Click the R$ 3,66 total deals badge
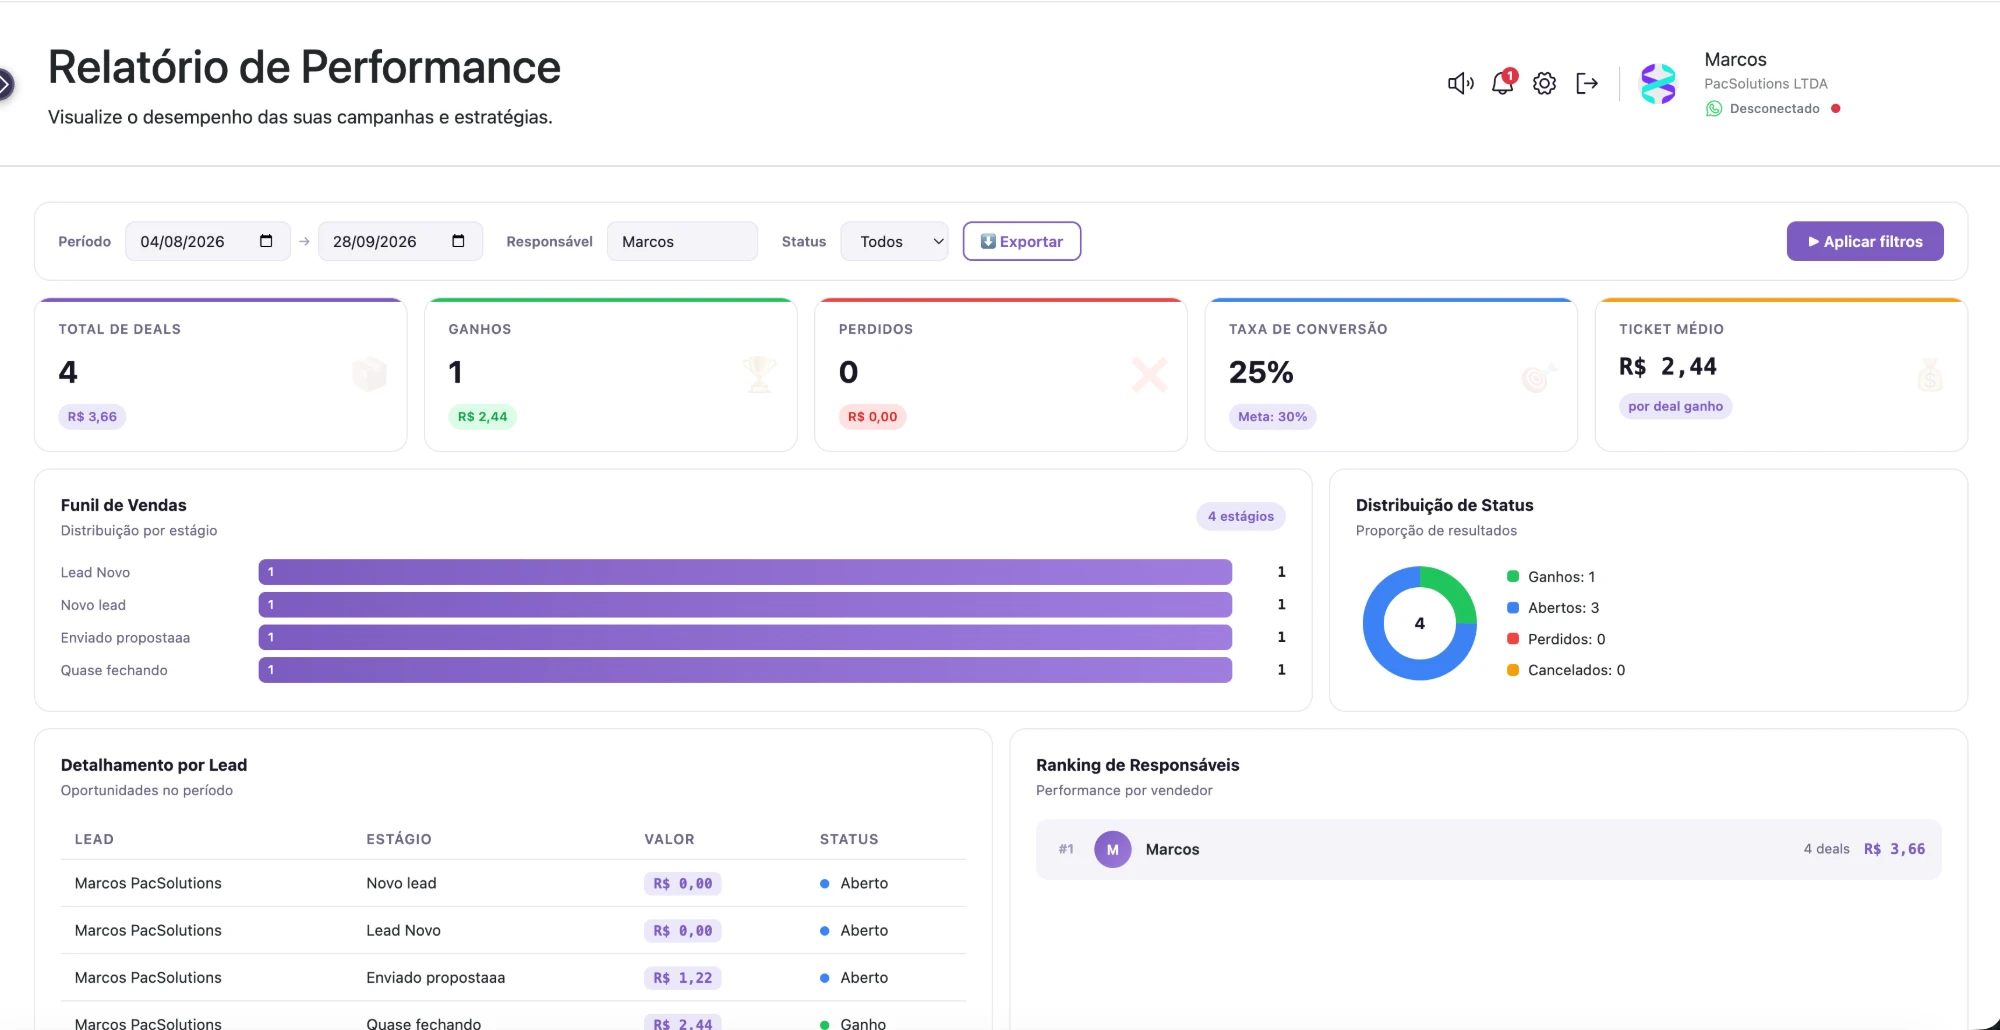The width and height of the screenshot is (2000, 1030). coord(92,417)
